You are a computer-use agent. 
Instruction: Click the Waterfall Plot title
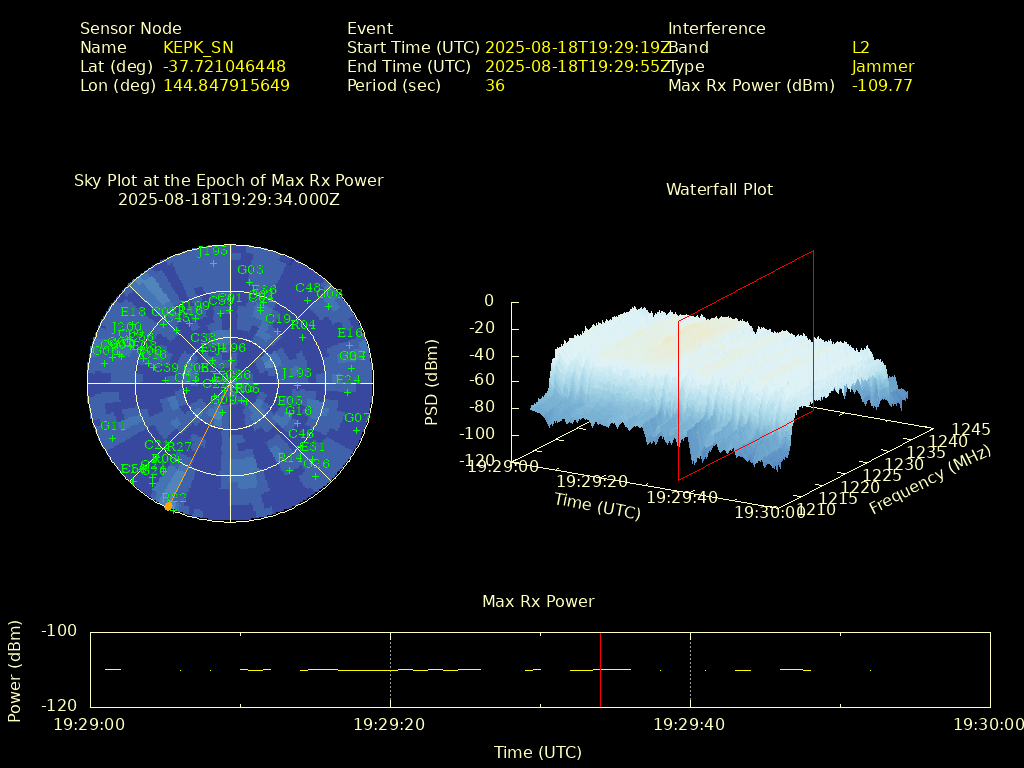click(x=719, y=189)
